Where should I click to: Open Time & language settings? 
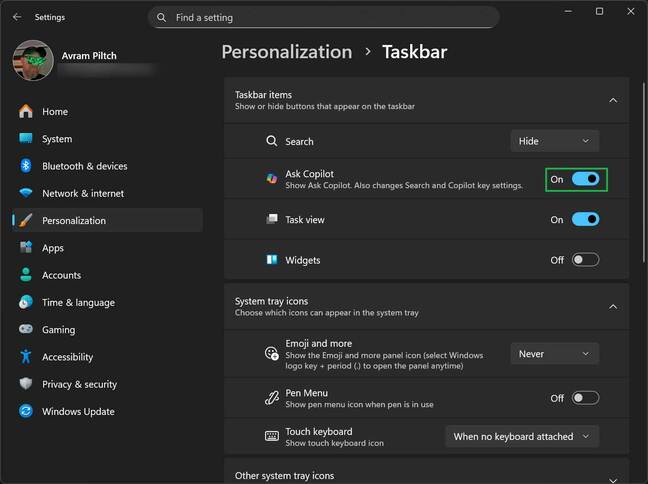click(107, 302)
